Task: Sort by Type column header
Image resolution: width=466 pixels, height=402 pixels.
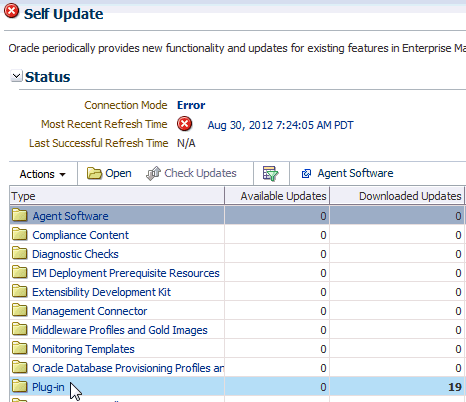Action: click(117, 196)
